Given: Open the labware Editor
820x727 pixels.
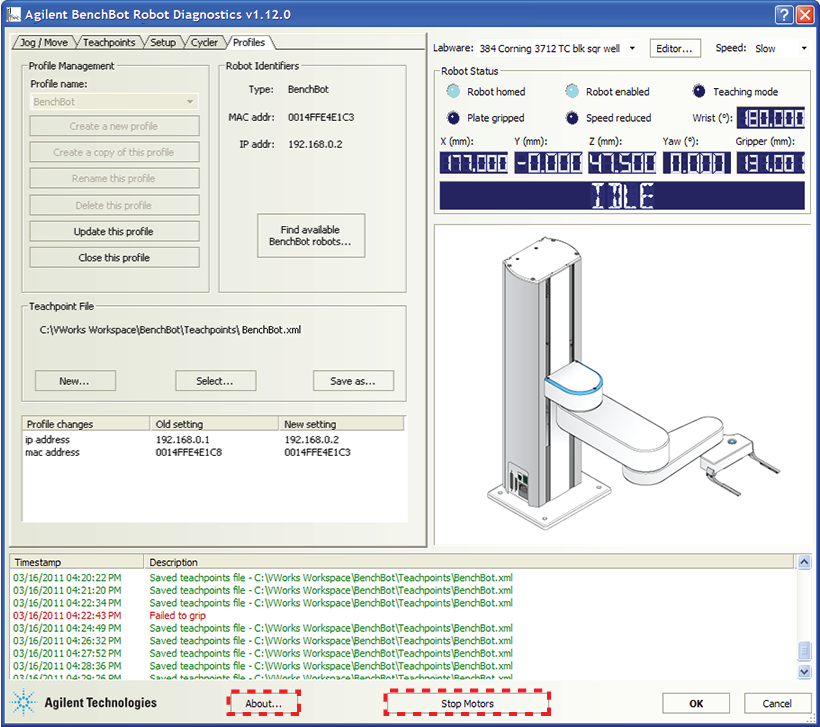Looking at the screenshot, I should 675,48.
